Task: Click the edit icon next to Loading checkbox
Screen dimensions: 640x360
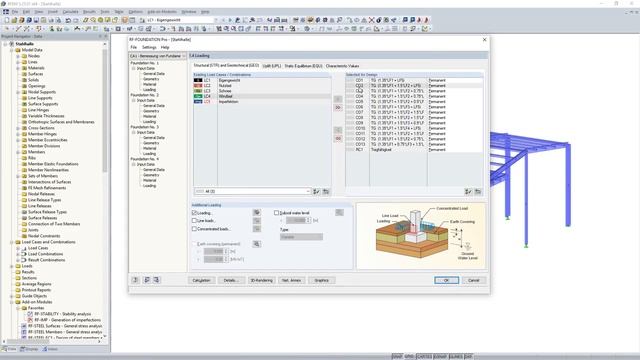Action: (257, 213)
